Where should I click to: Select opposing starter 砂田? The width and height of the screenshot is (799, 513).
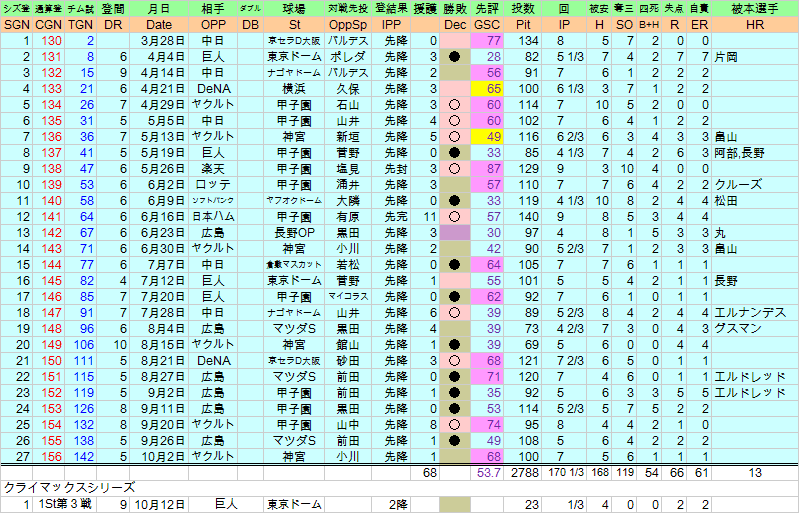pyautogui.click(x=348, y=361)
